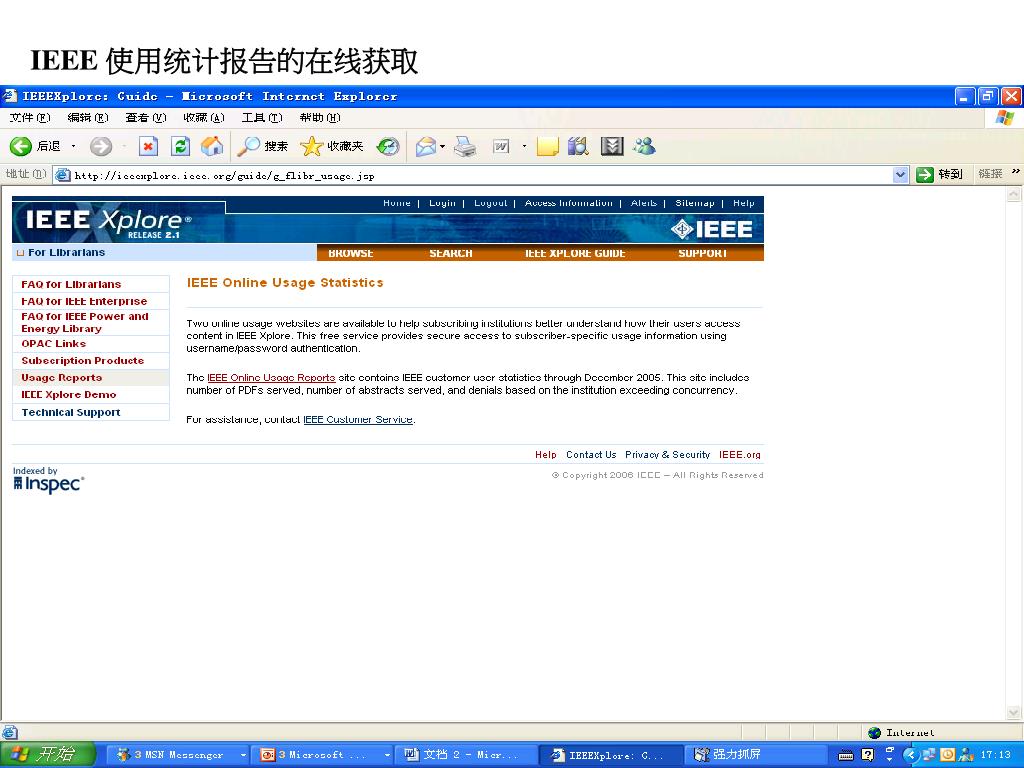Click the yellow Discuss note icon
This screenshot has width=1024, height=768.
tap(547, 146)
